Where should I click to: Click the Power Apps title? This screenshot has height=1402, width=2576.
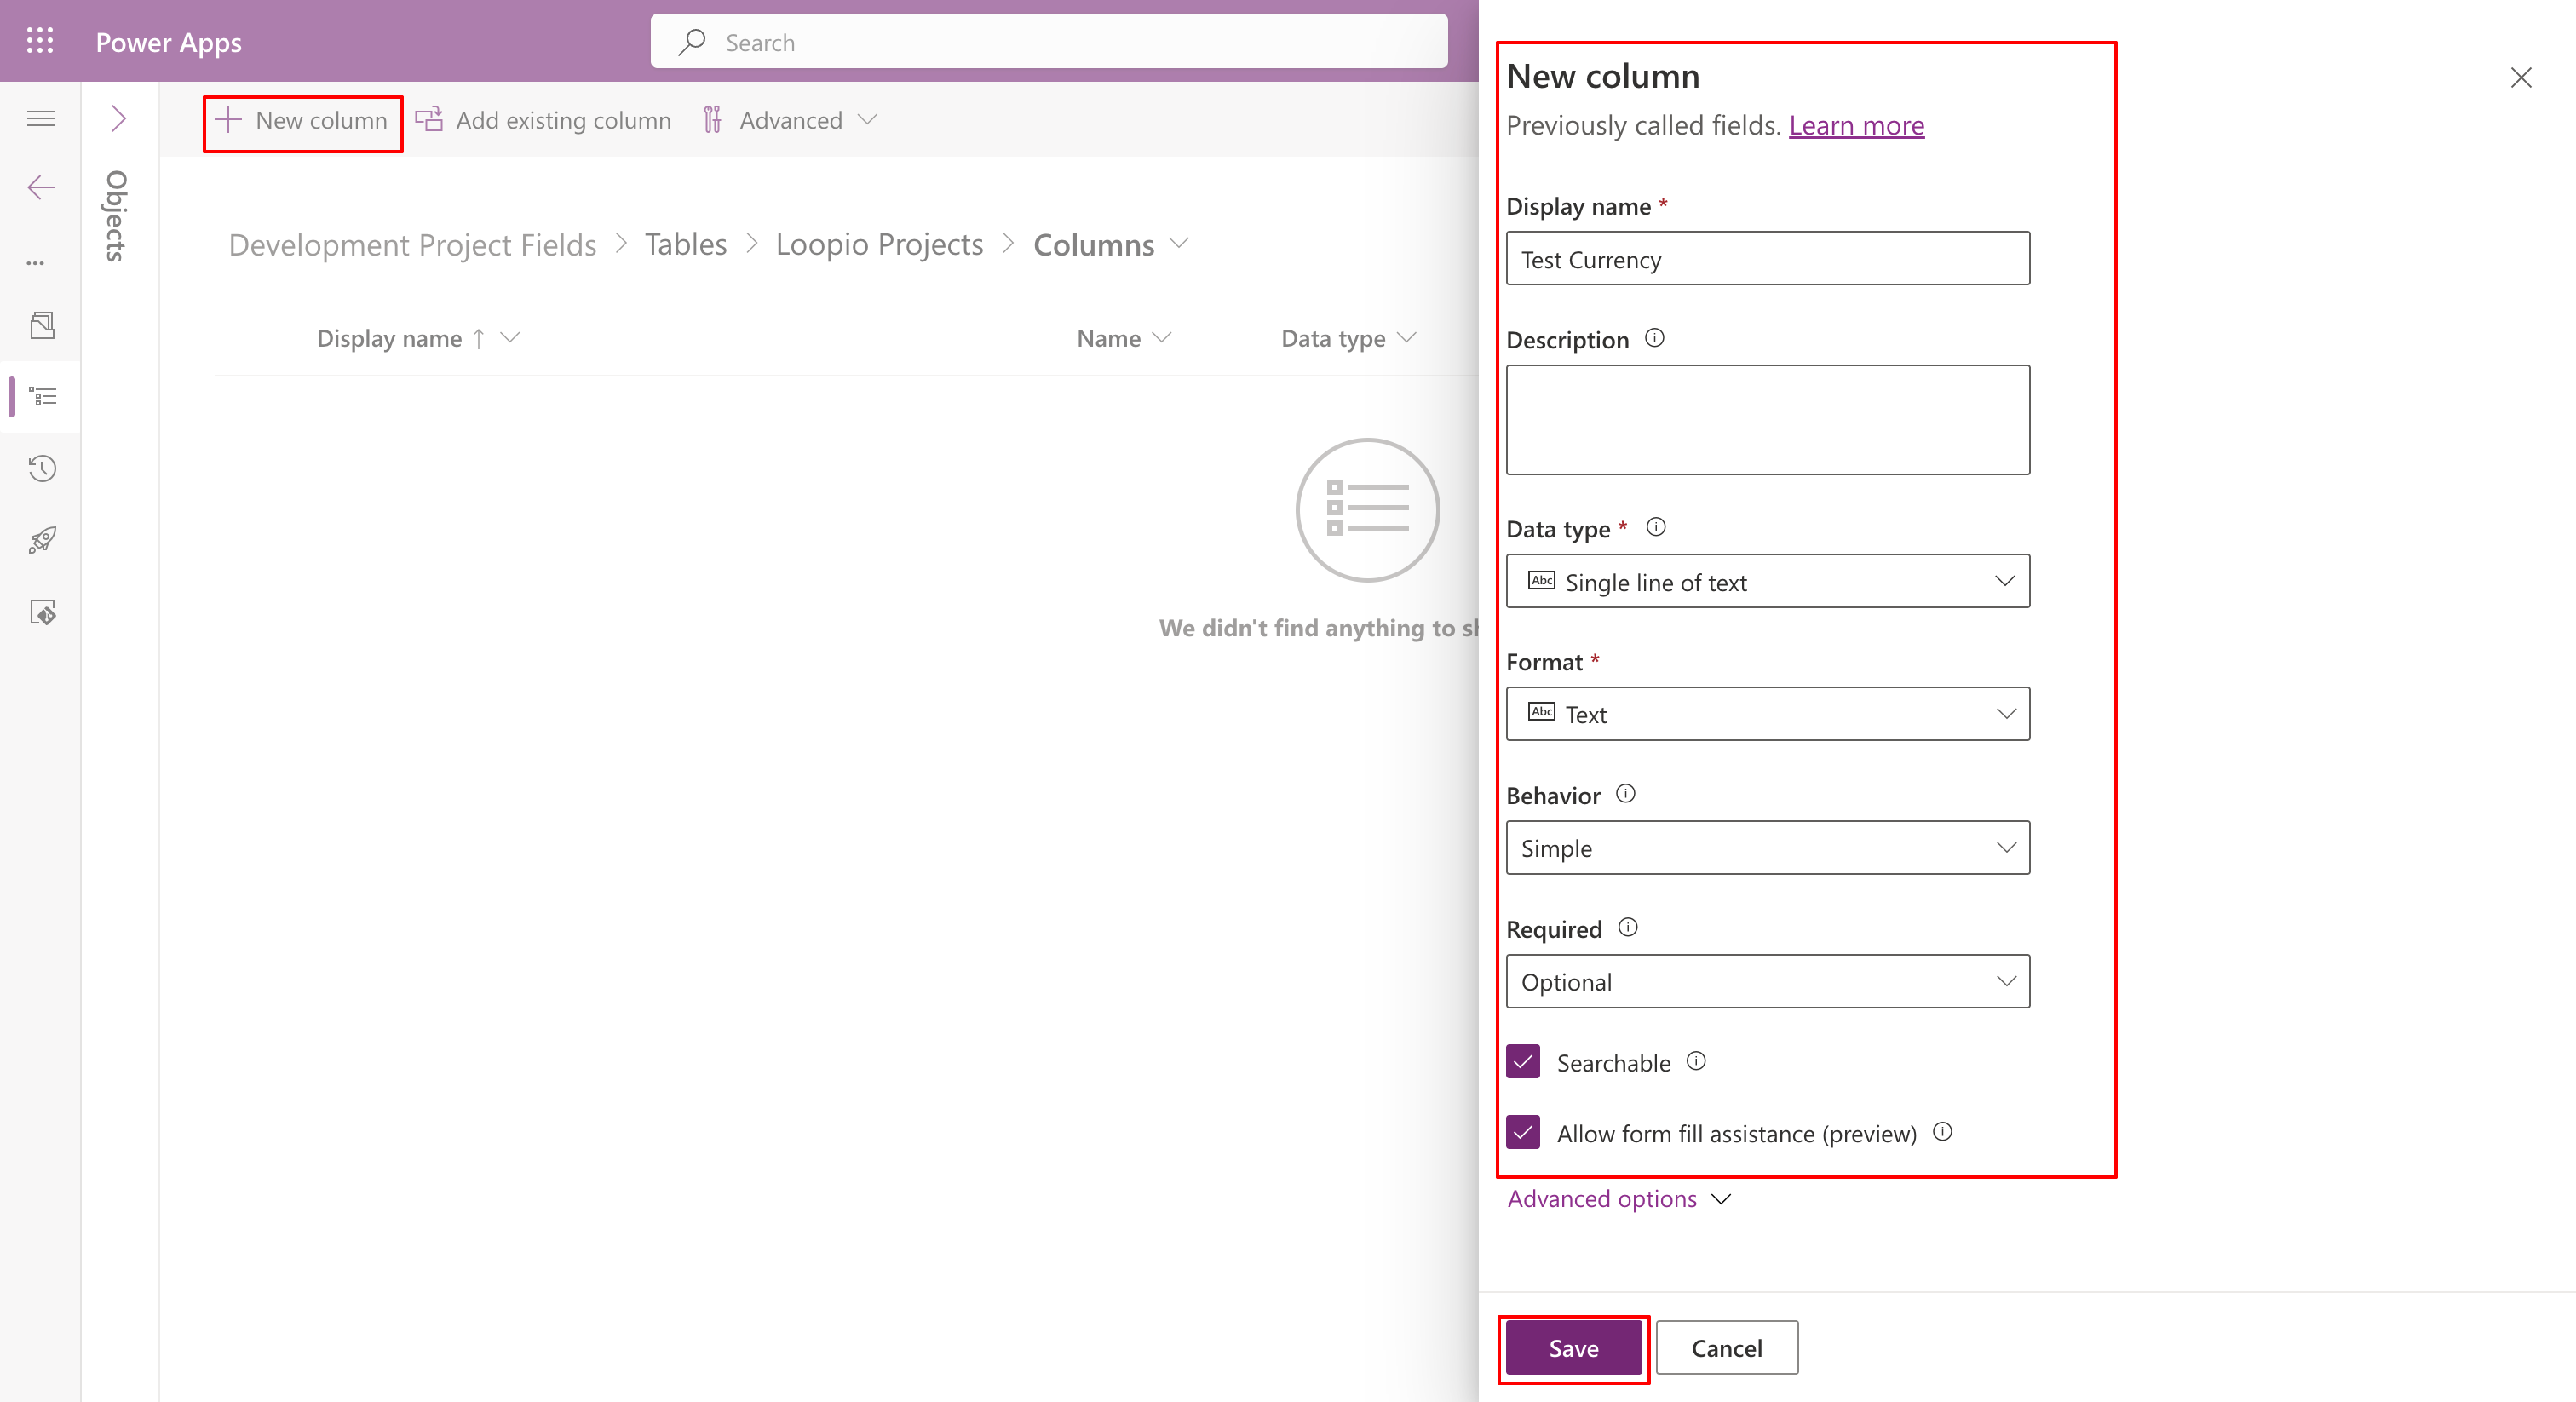click(169, 43)
